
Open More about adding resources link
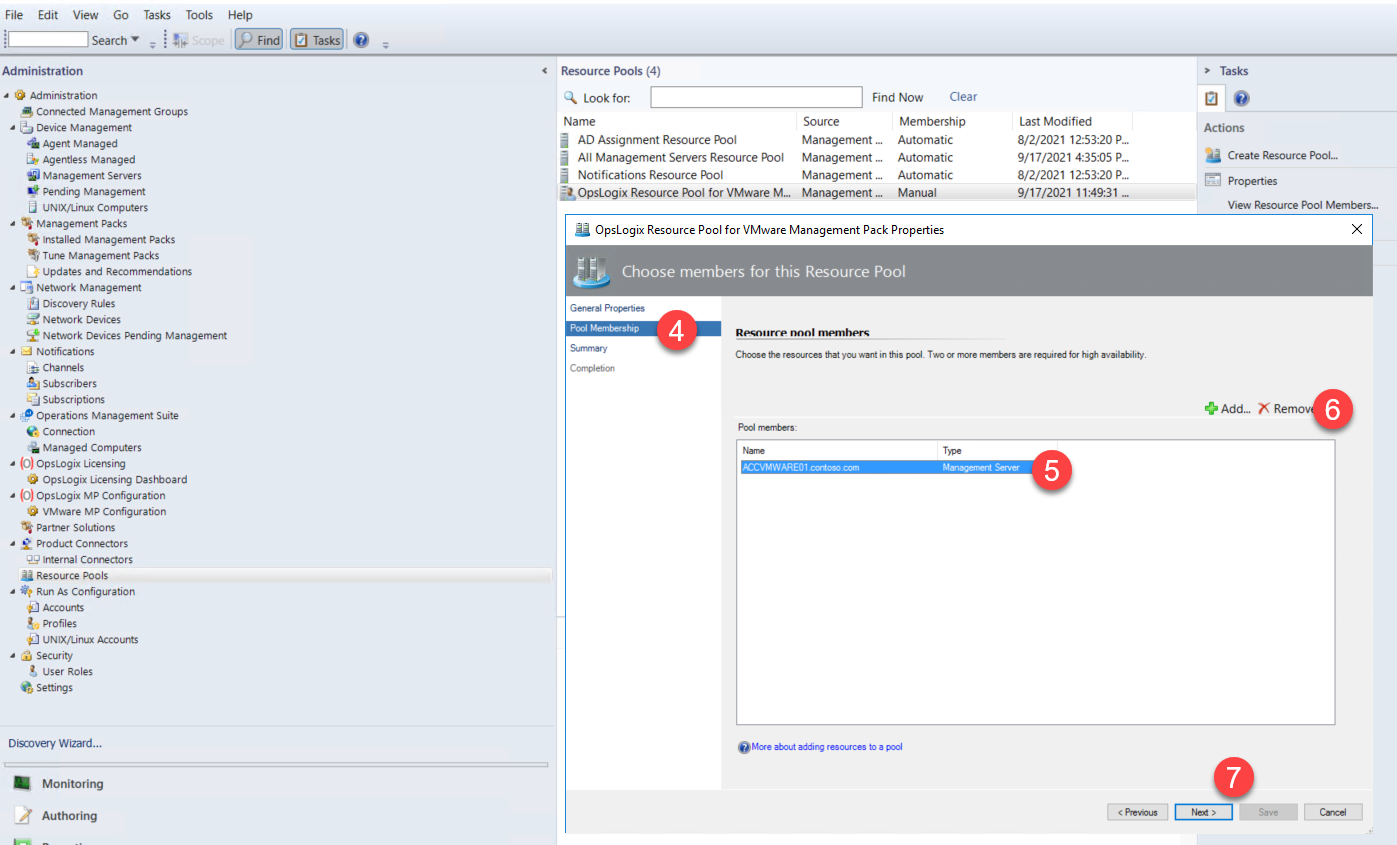[x=826, y=747]
